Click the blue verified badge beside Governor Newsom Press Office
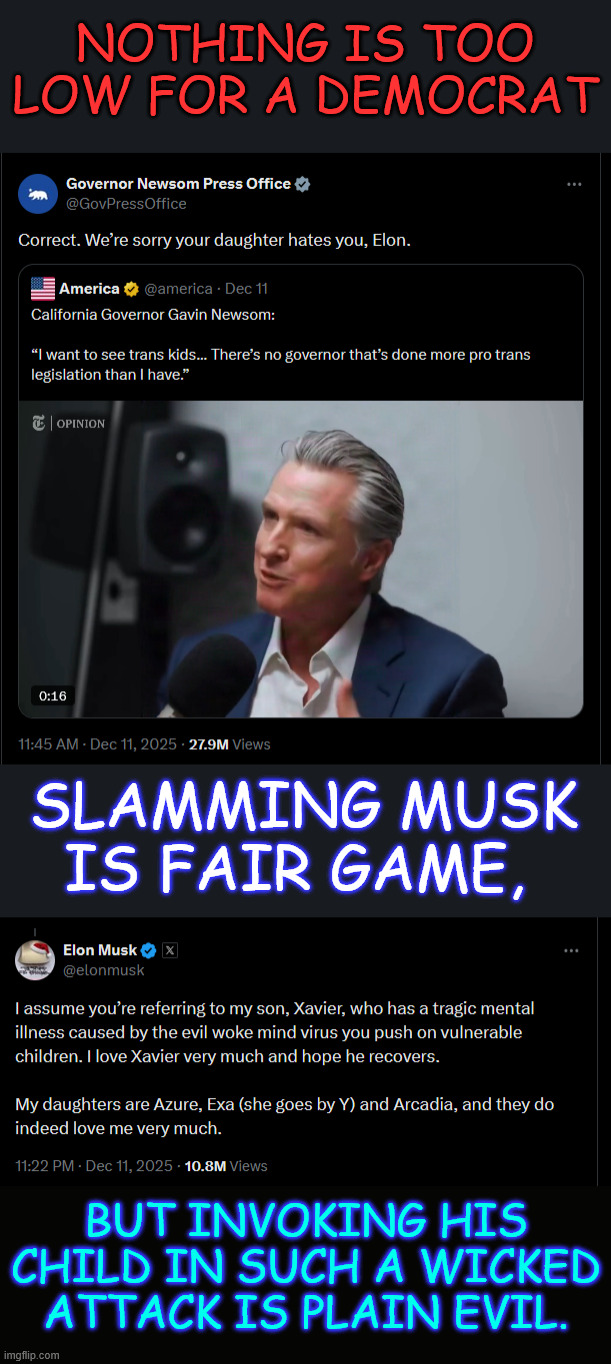 pos(302,183)
